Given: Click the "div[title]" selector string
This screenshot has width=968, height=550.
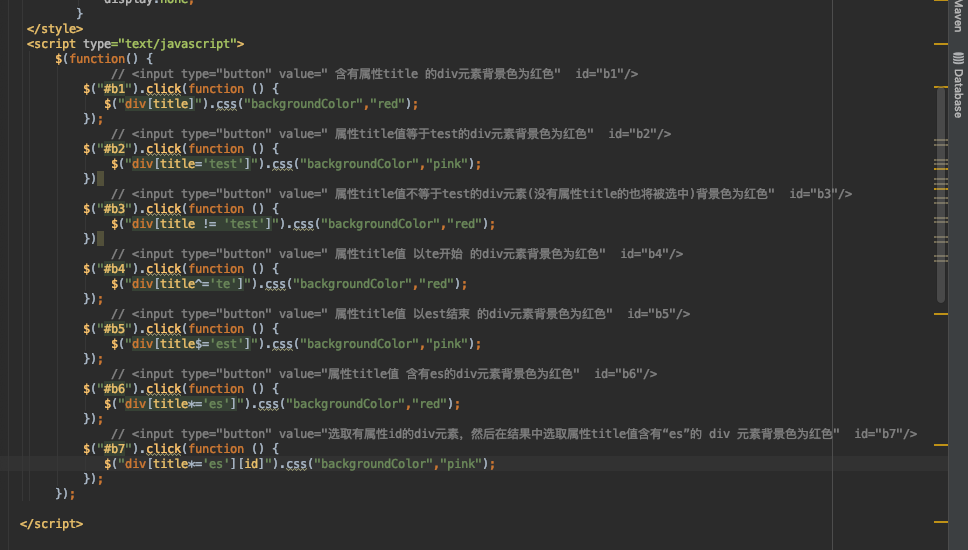Looking at the screenshot, I should 160,104.
